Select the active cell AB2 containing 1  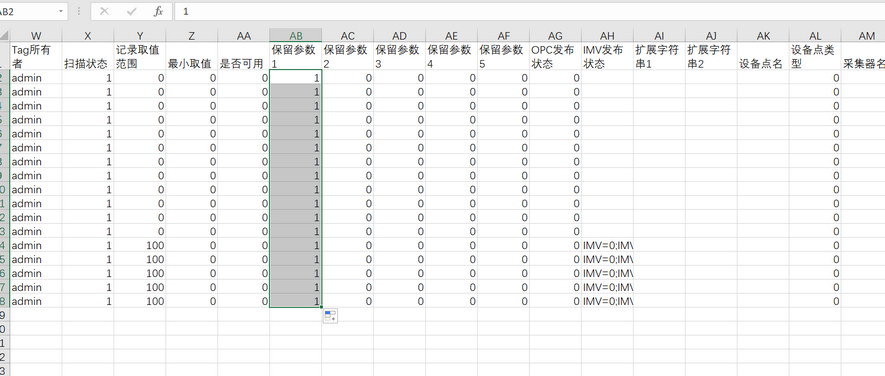pyautogui.click(x=296, y=78)
